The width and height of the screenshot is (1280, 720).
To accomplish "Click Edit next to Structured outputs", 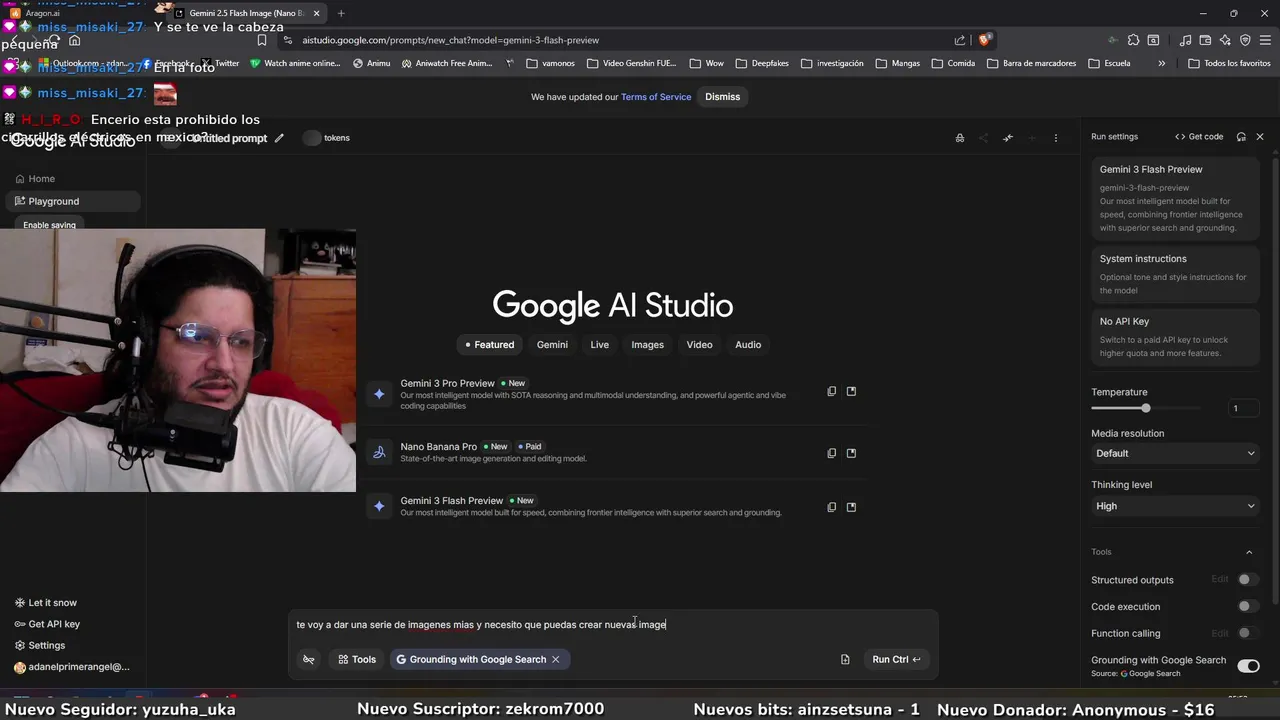I will 1220,579.
